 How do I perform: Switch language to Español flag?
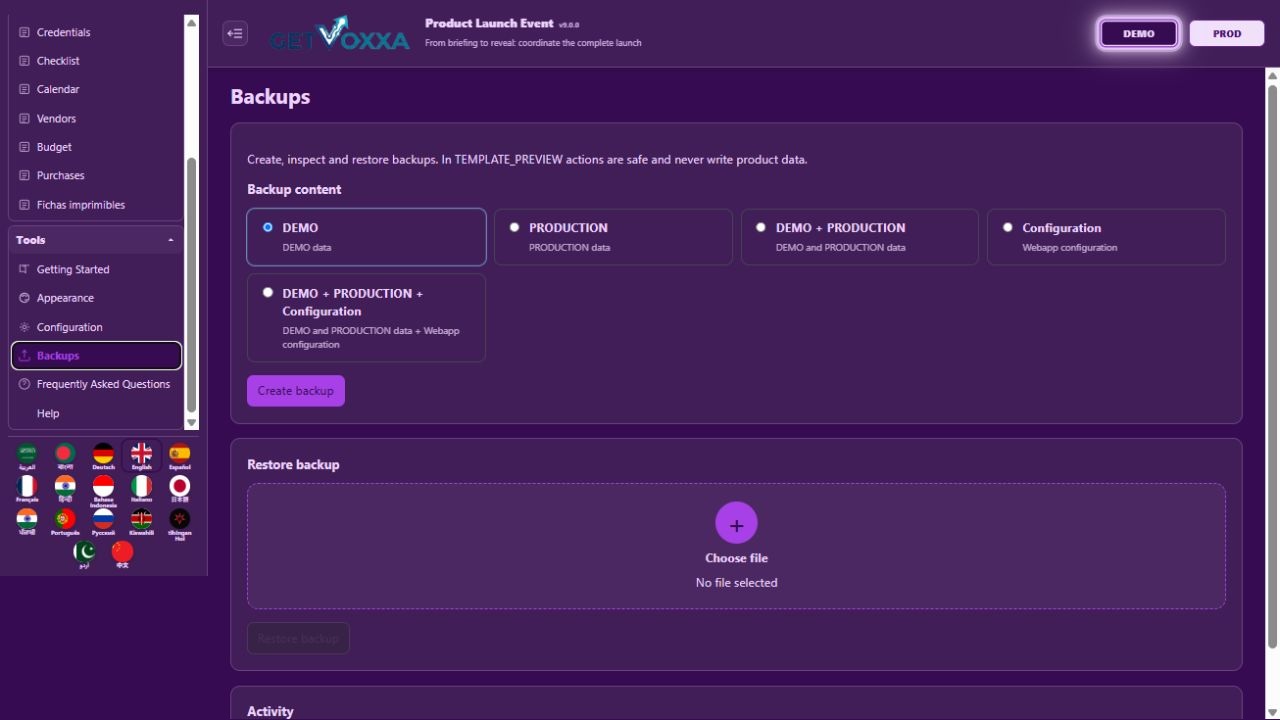pyautogui.click(x=179, y=456)
